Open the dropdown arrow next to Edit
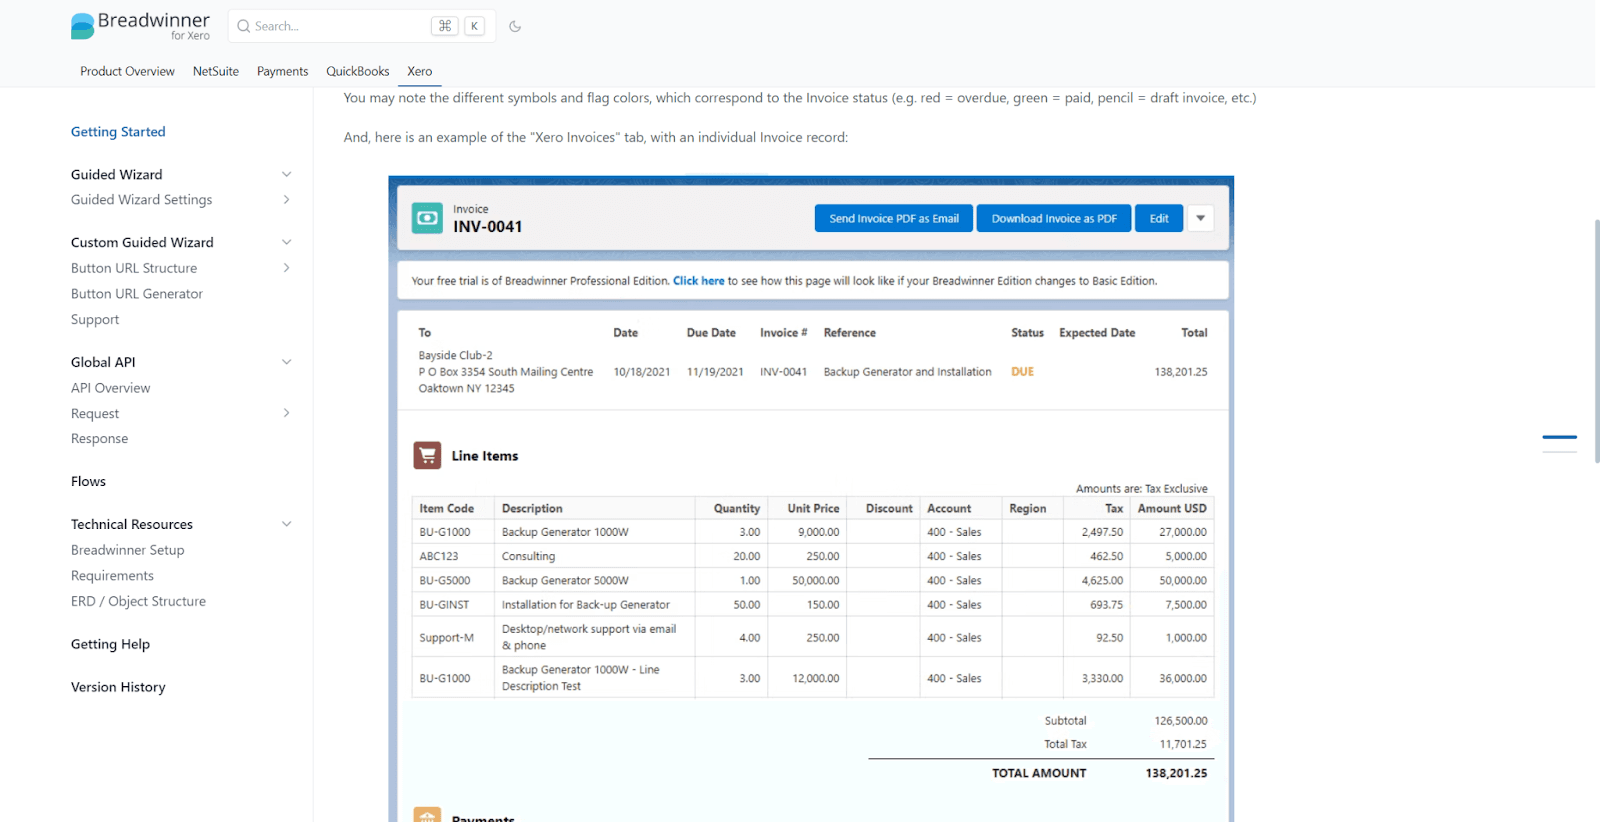Image resolution: width=1600 pixels, height=822 pixels. pyautogui.click(x=1200, y=218)
